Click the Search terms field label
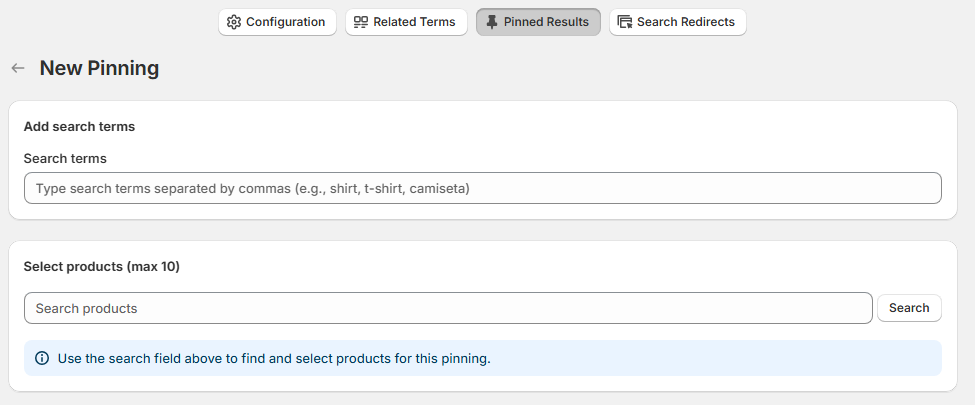 (65, 158)
